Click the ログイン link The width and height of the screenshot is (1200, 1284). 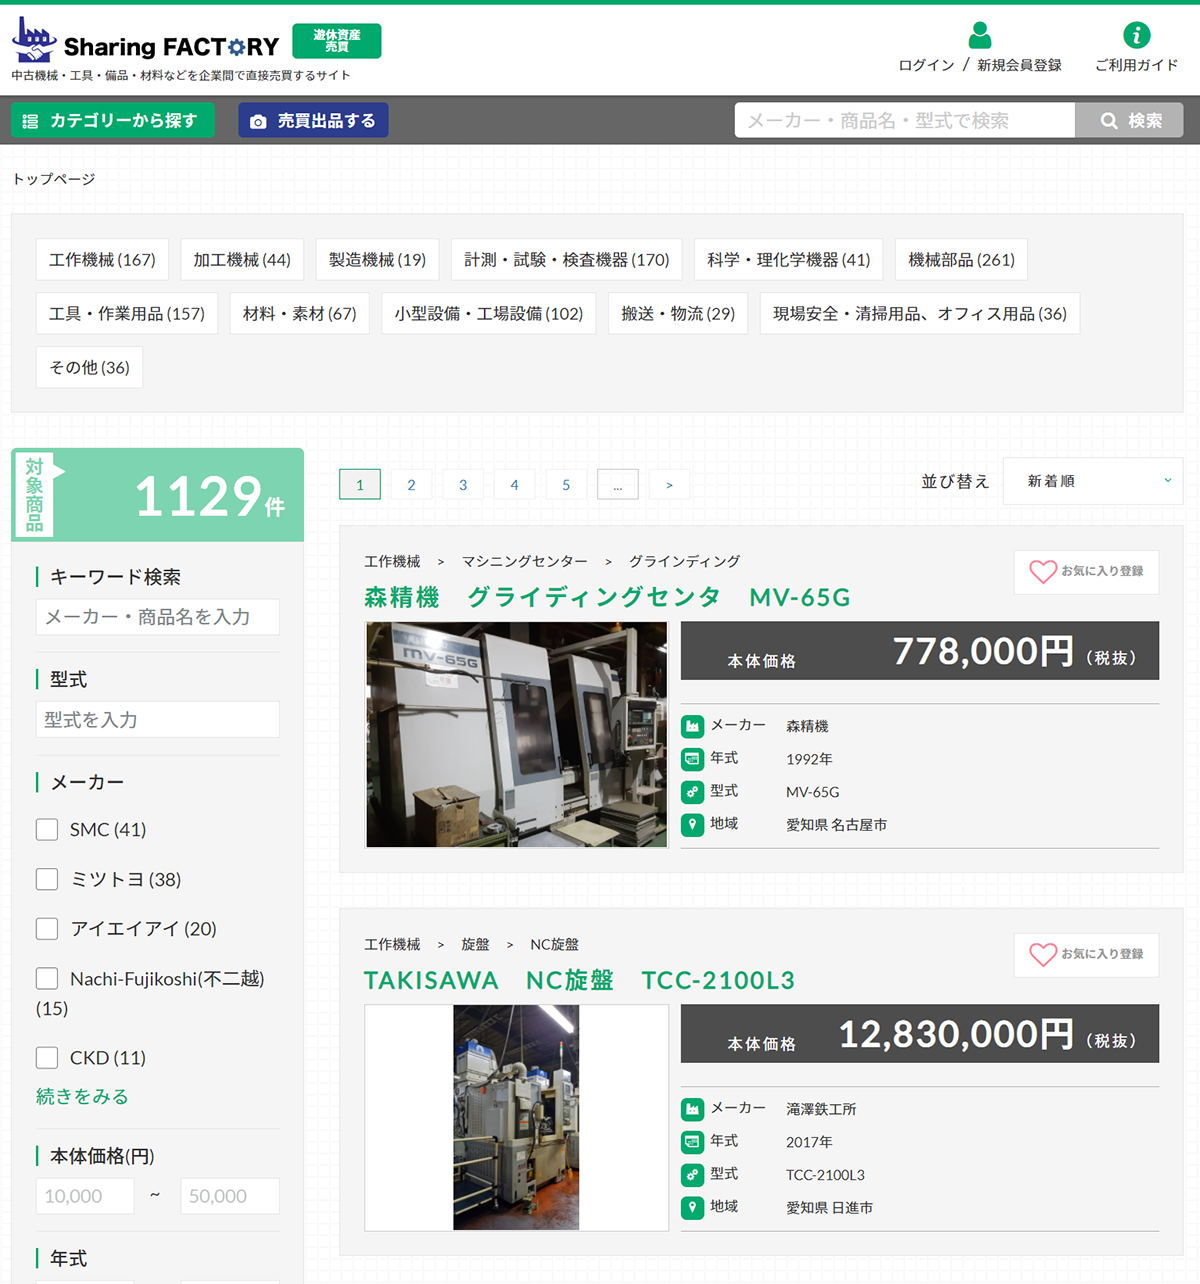[926, 65]
